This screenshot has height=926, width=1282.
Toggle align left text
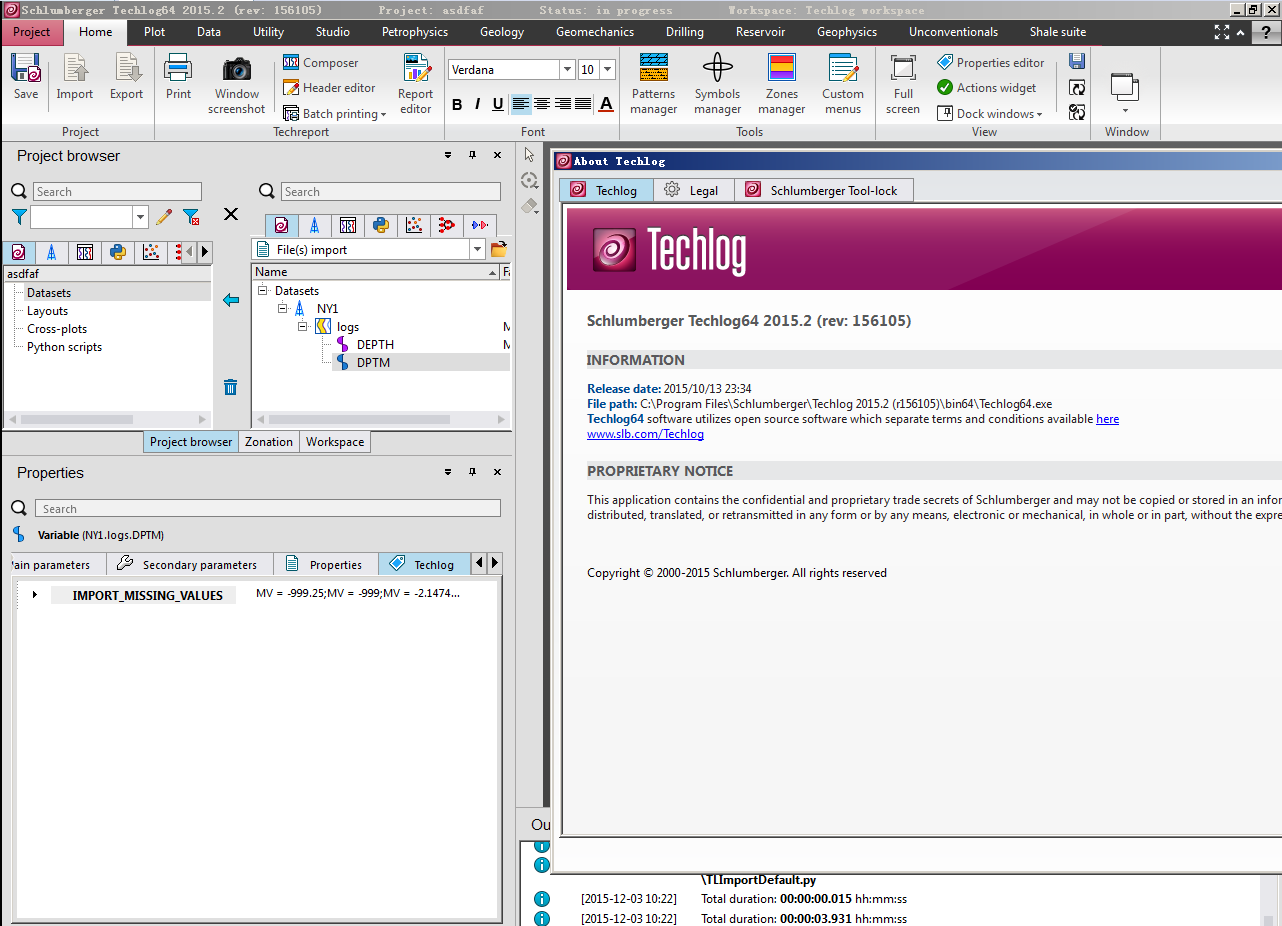[x=521, y=104]
